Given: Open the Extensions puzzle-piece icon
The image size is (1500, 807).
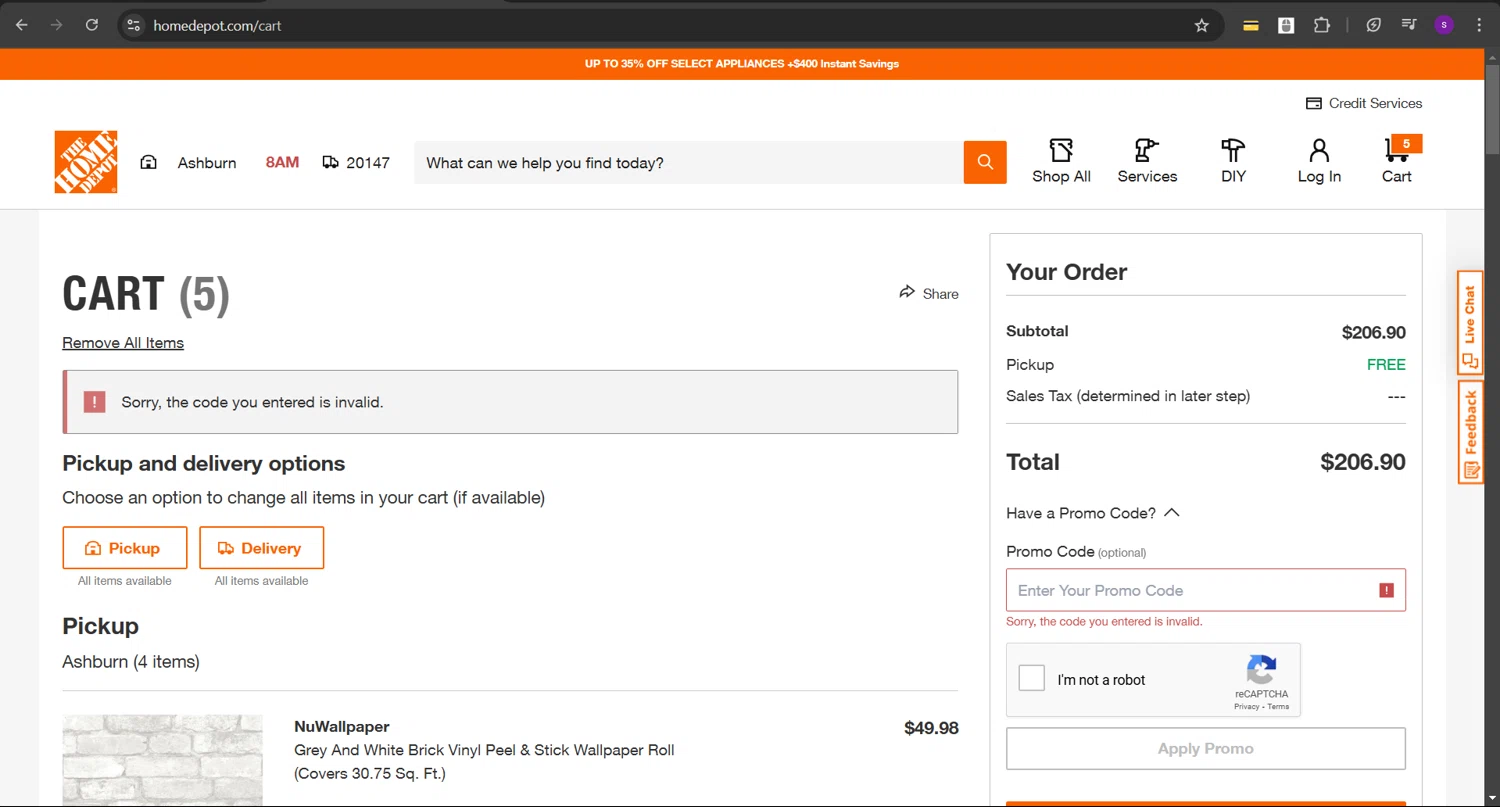Looking at the screenshot, I should coord(1322,26).
